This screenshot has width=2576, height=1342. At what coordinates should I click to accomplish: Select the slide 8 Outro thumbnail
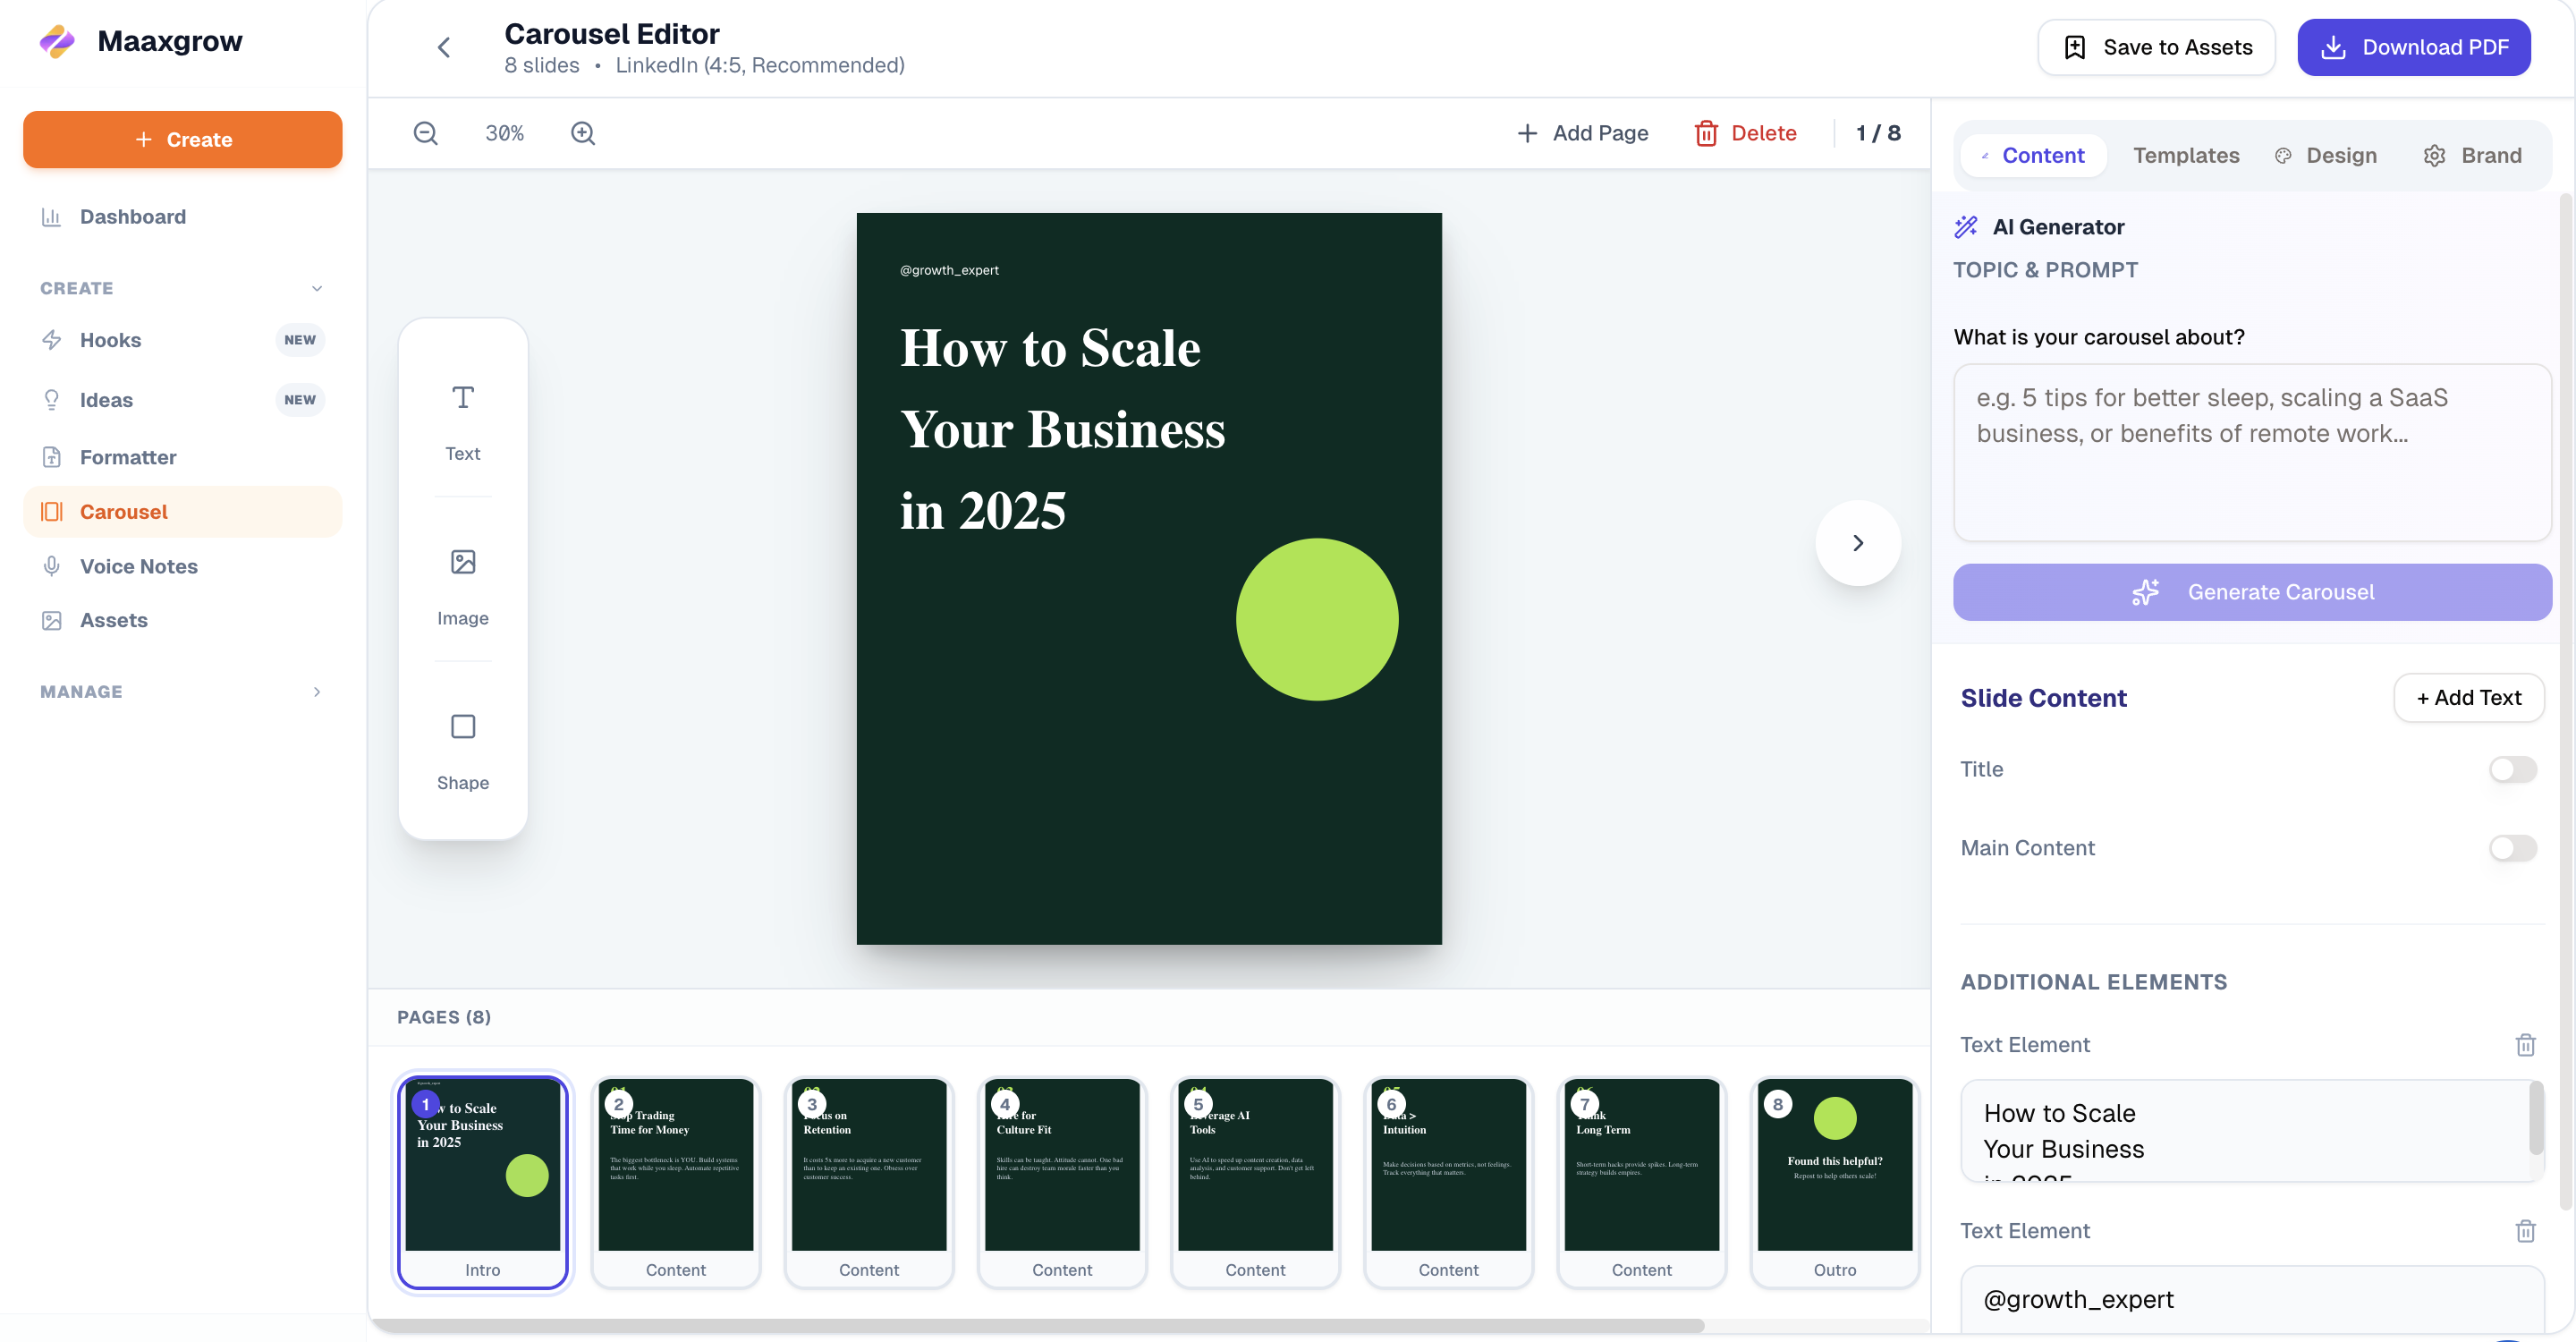1834,1182
